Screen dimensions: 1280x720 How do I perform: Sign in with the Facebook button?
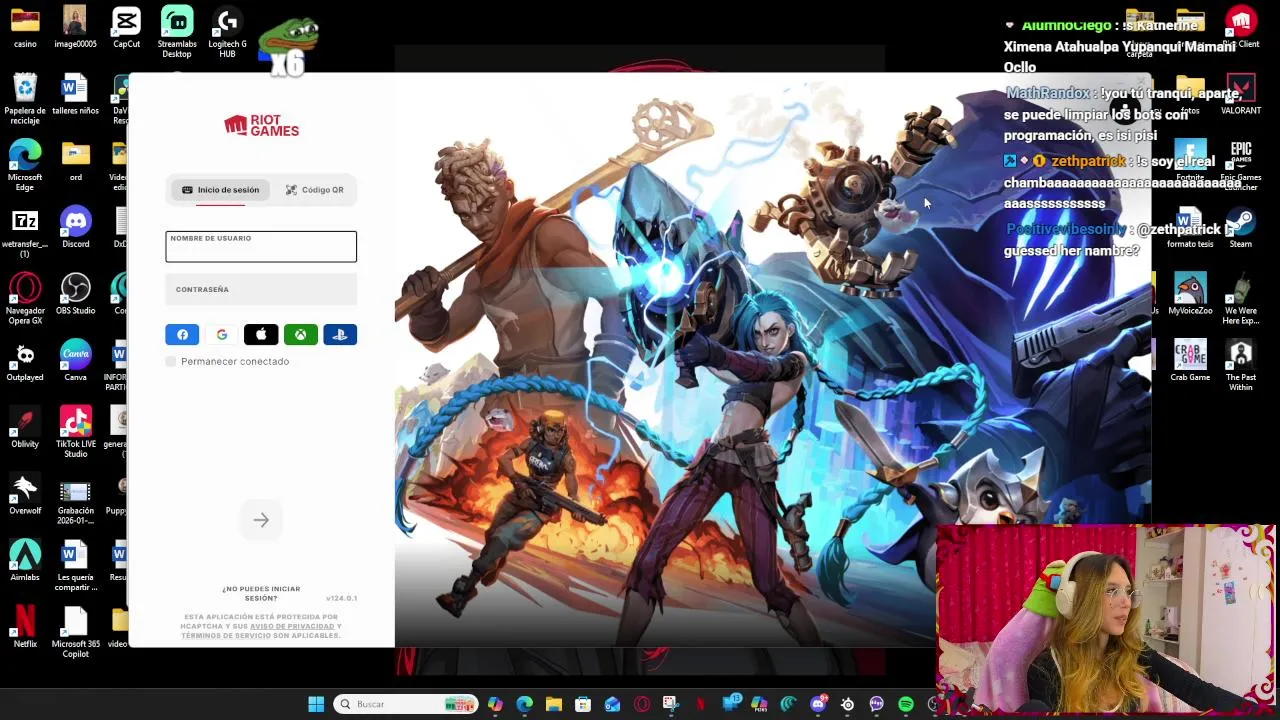pos(182,335)
